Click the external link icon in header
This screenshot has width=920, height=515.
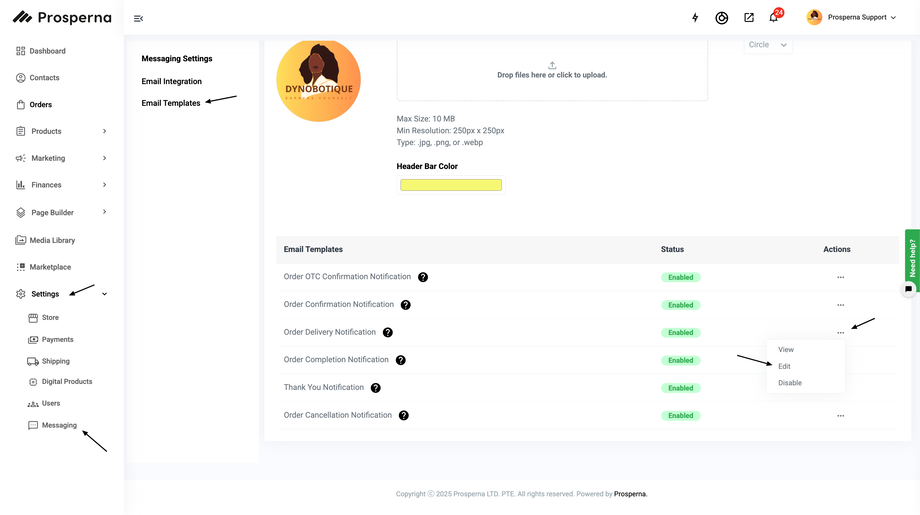click(748, 18)
